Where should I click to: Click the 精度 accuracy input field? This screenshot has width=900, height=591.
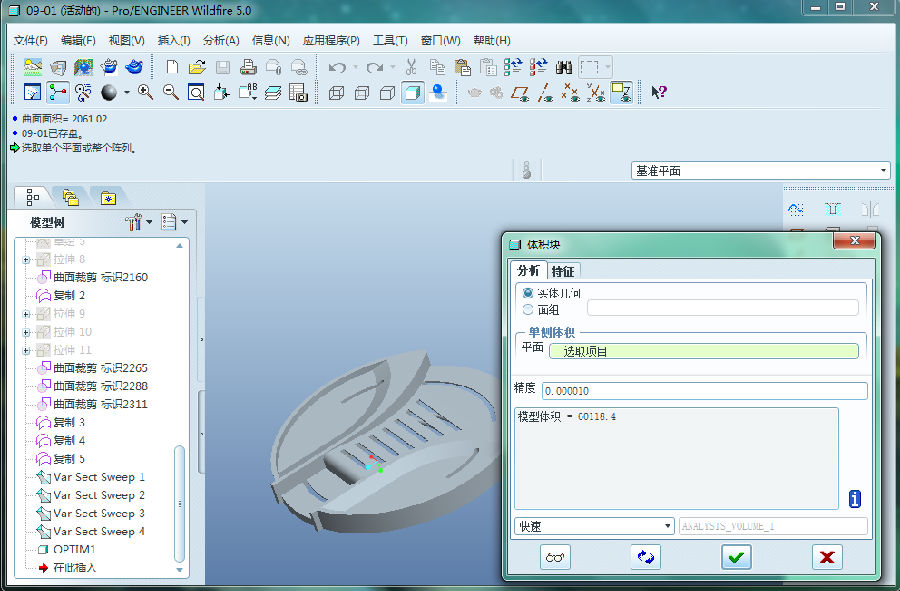coord(704,391)
